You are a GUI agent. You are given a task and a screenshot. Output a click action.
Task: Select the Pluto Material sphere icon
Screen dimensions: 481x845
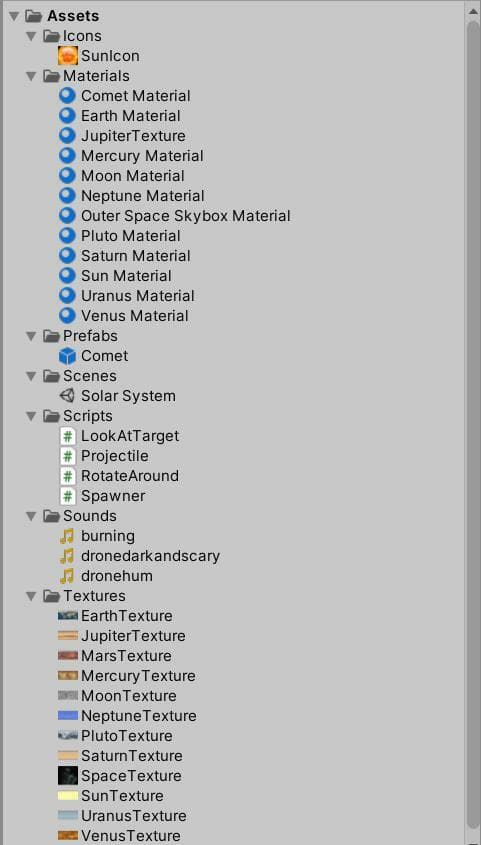click(67, 236)
